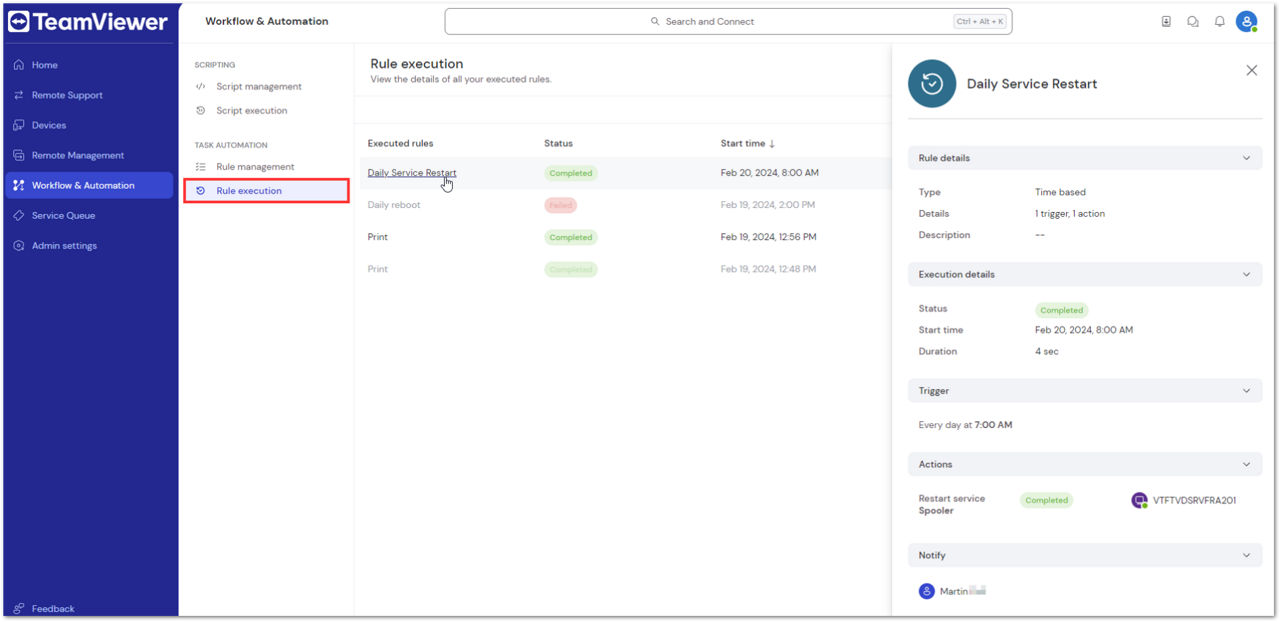Image resolution: width=1280 pixels, height=622 pixels.
Task: Open the user profile avatar
Action: coord(1246,21)
